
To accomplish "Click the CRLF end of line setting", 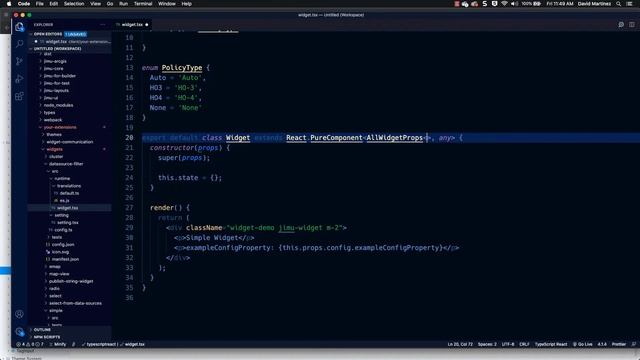I will (x=524, y=344).
